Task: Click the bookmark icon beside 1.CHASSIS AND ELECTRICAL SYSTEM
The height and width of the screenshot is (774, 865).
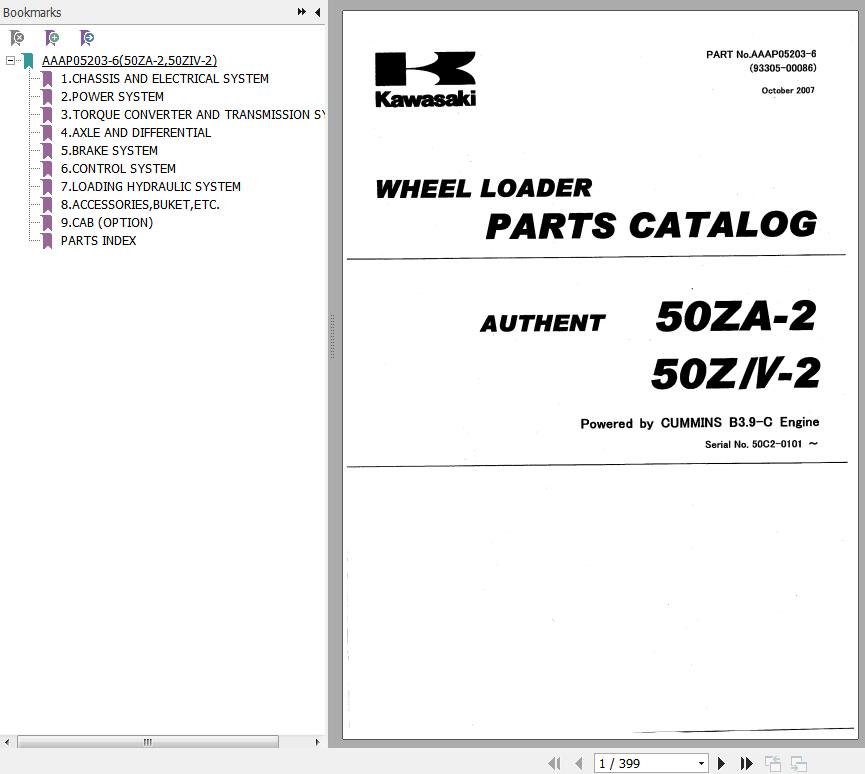Action: 47,79
